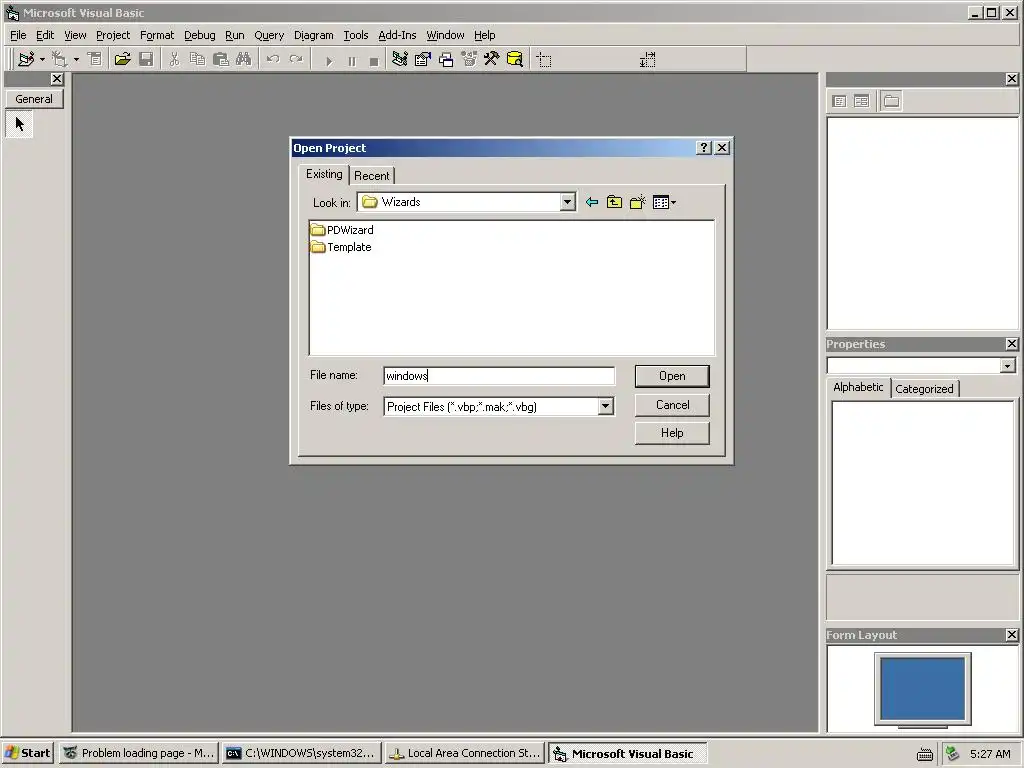1024x768 pixels.
Task: Click the Properties Window toolbar icon
Action: [x=423, y=59]
